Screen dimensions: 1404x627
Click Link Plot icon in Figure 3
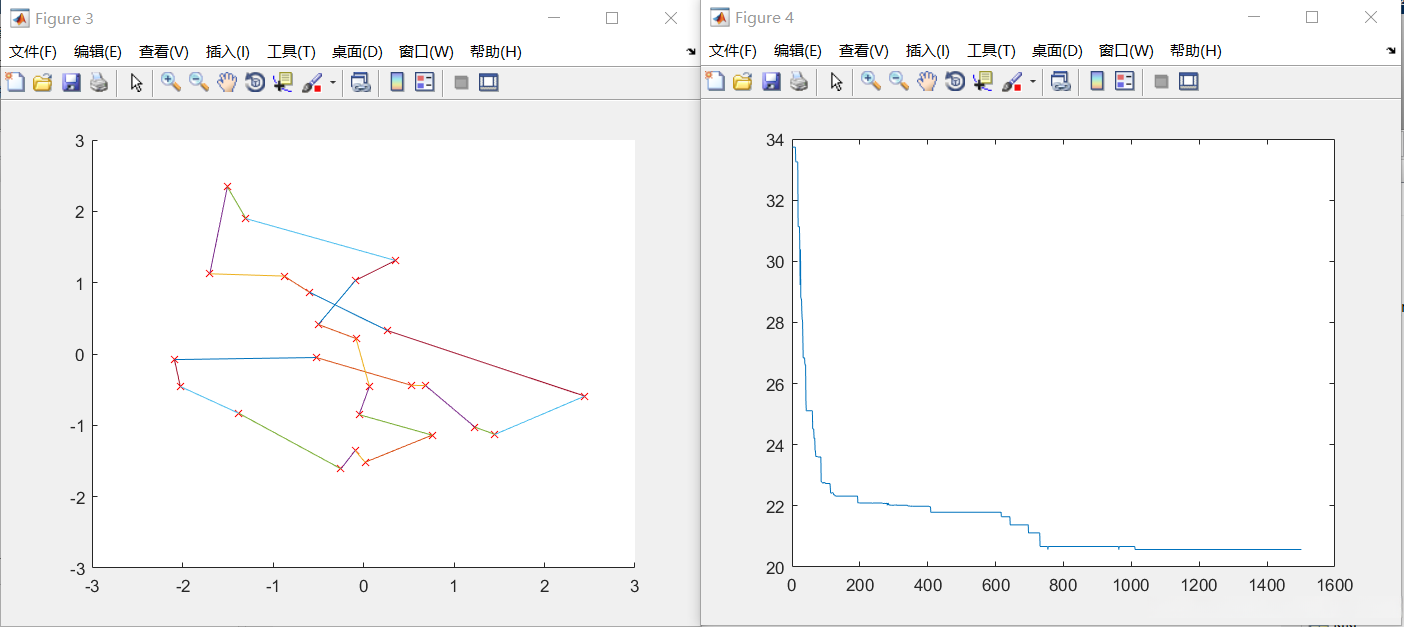pyautogui.click(x=361, y=83)
